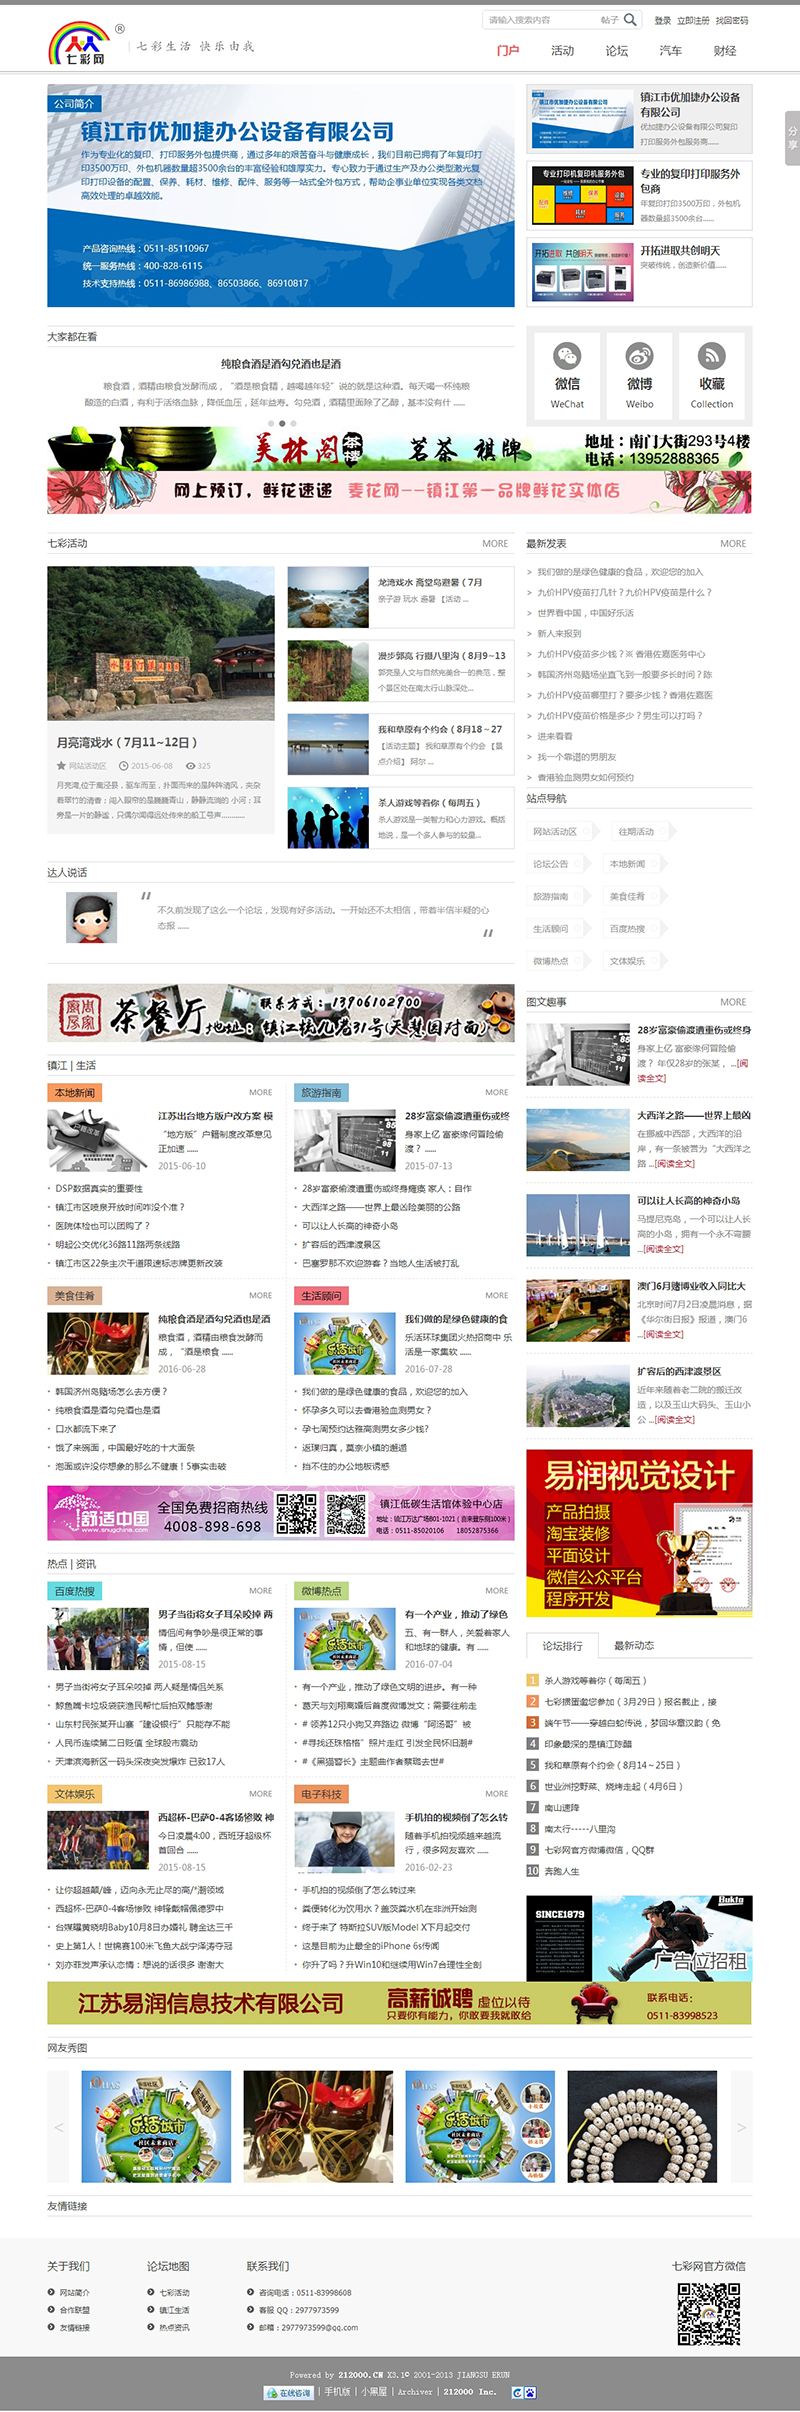This screenshot has height=2412, width=800.
Task: Click the Collection (收藏) RSS icon
Action: [x=712, y=356]
